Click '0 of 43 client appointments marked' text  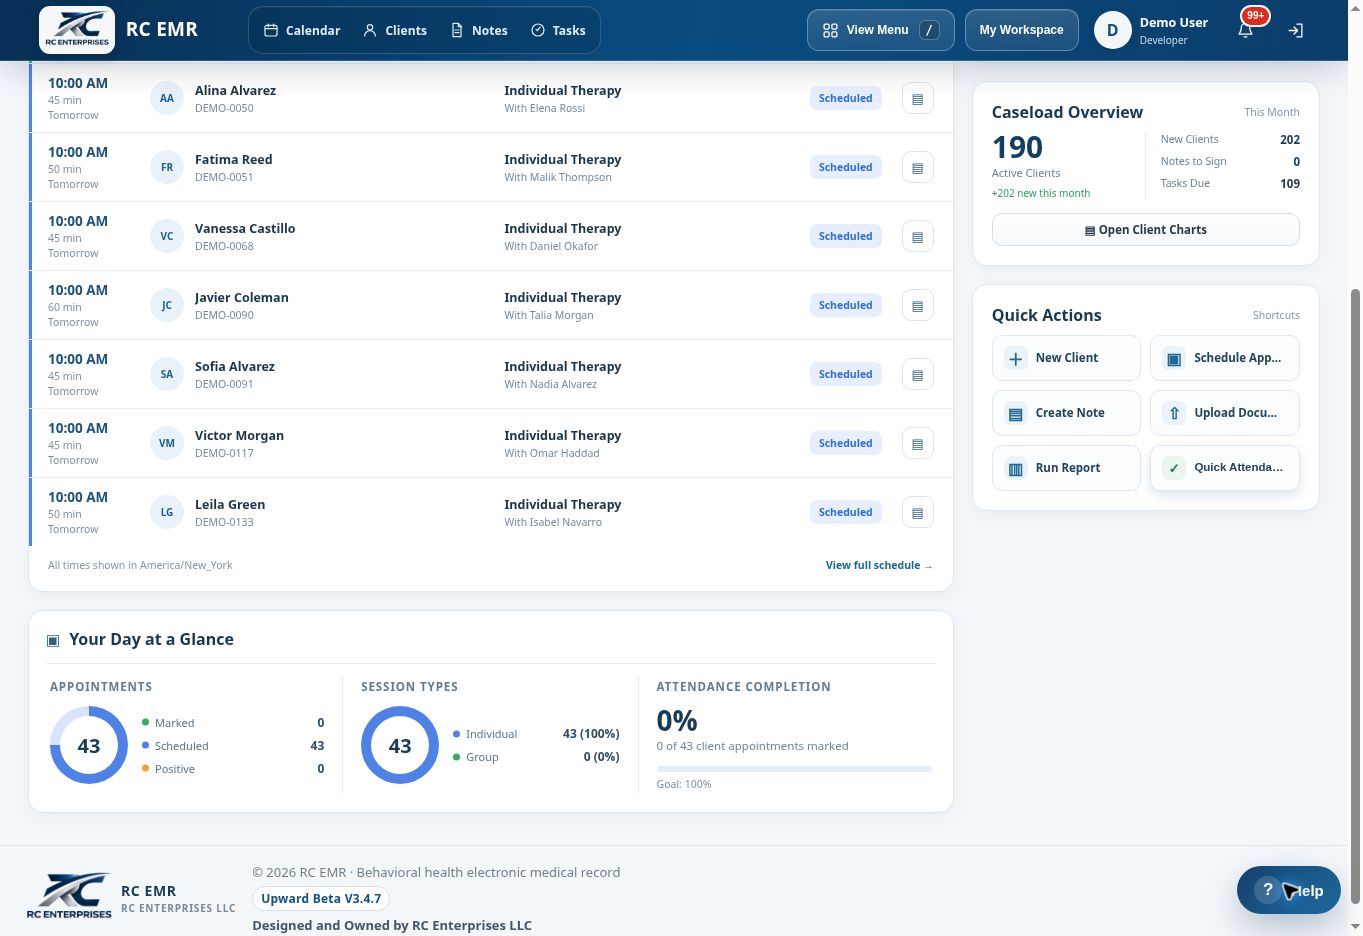click(752, 746)
